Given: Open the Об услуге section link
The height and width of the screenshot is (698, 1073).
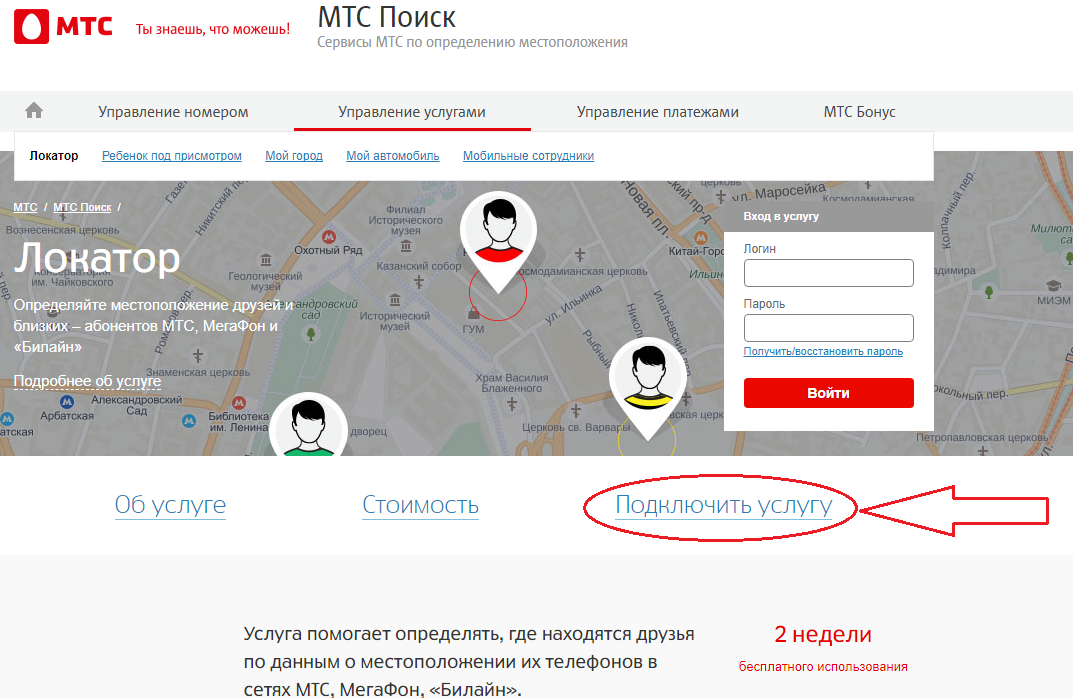Looking at the screenshot, I should point(170,505).
